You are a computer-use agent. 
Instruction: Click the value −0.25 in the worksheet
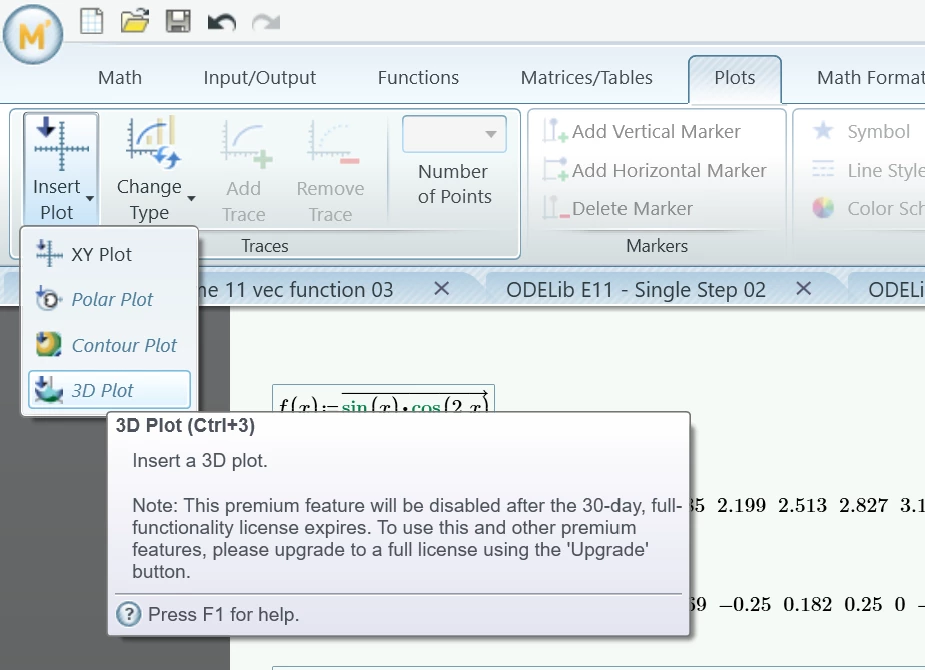point(745,605)
